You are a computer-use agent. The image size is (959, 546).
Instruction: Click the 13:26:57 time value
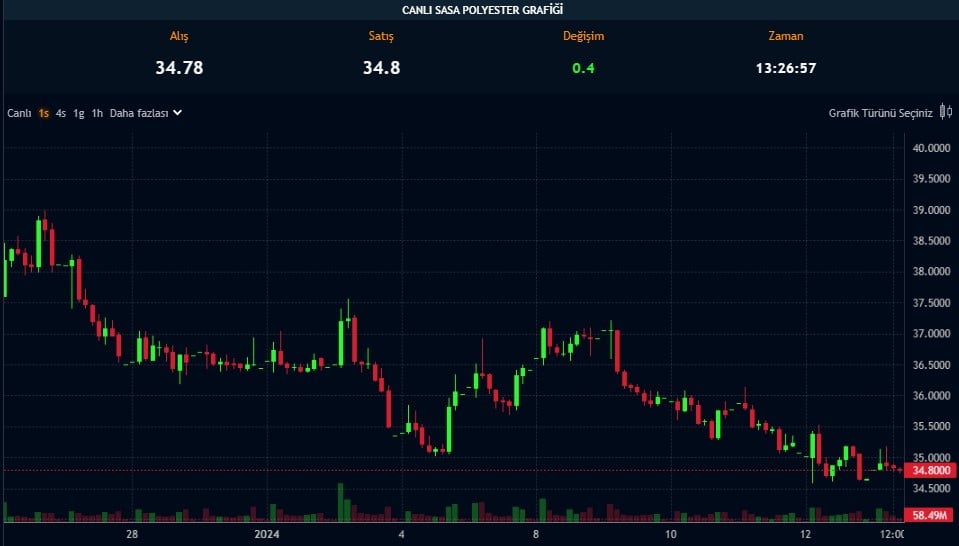coord(785,68)
